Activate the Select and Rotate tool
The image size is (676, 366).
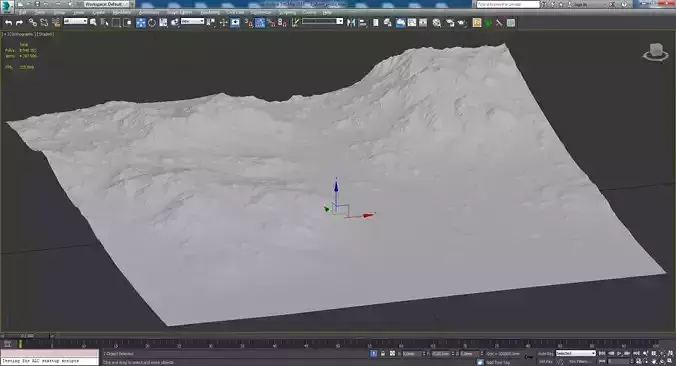point(152,22)
